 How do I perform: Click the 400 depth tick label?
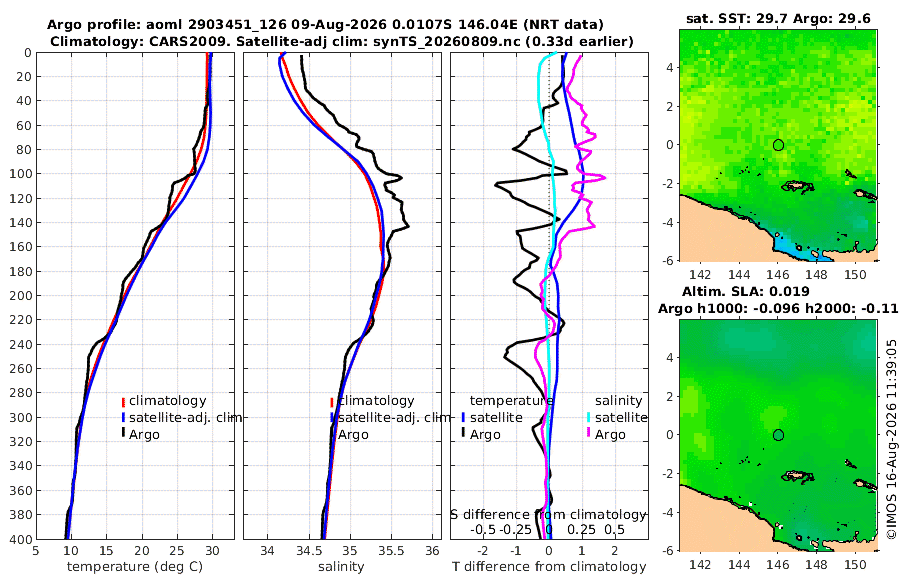(21, 539)
